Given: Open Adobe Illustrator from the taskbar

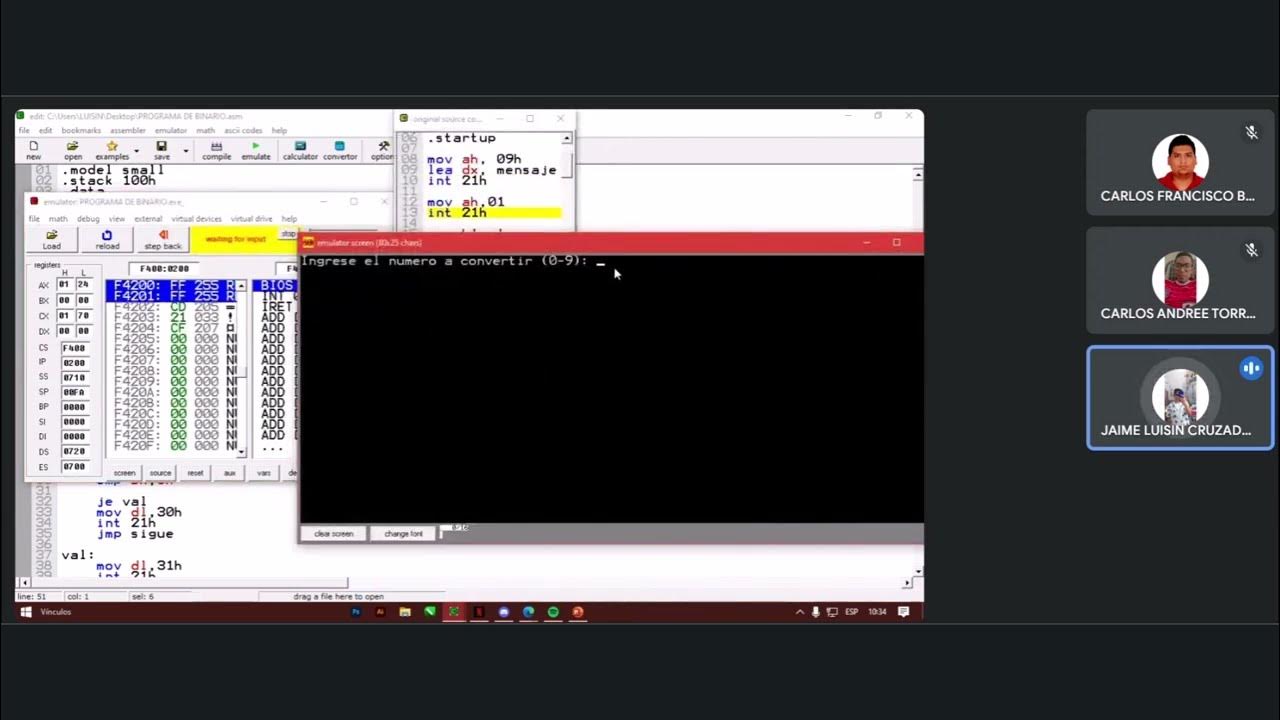Looking at the screenshot, I should tap(380, 612).
